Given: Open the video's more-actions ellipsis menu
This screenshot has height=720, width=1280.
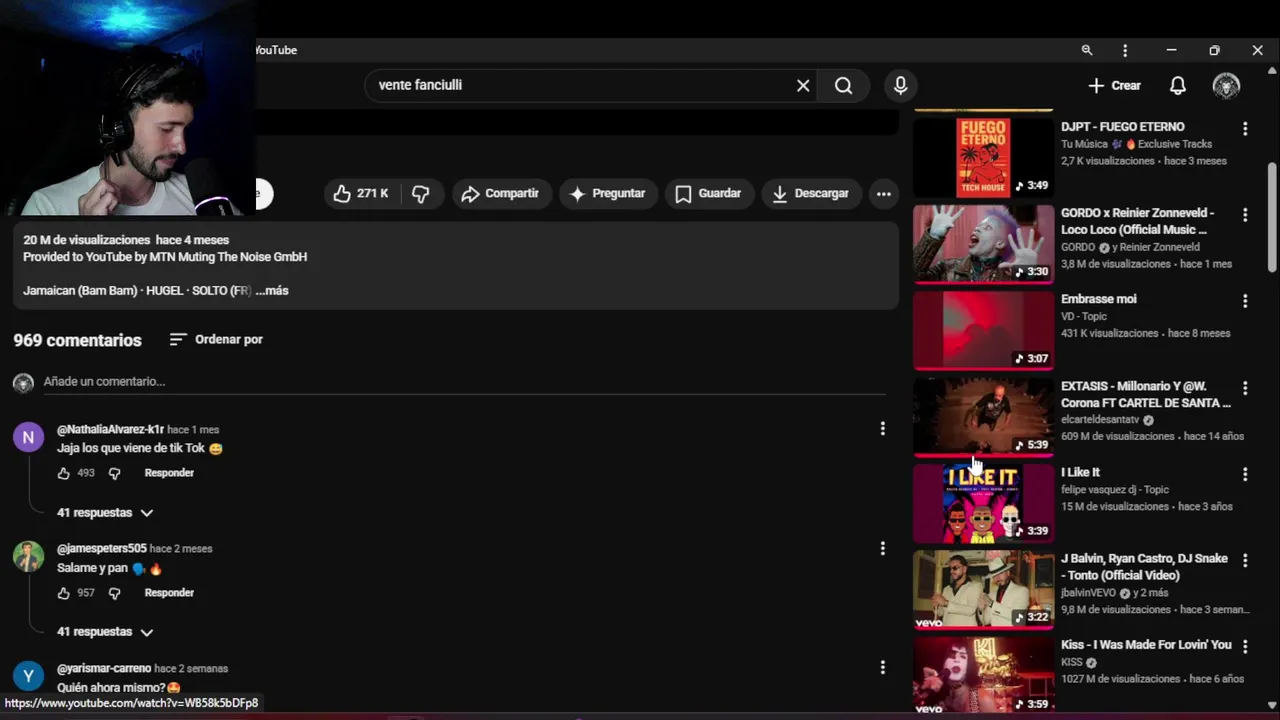Looking at the screenshot, I should 884,194.
